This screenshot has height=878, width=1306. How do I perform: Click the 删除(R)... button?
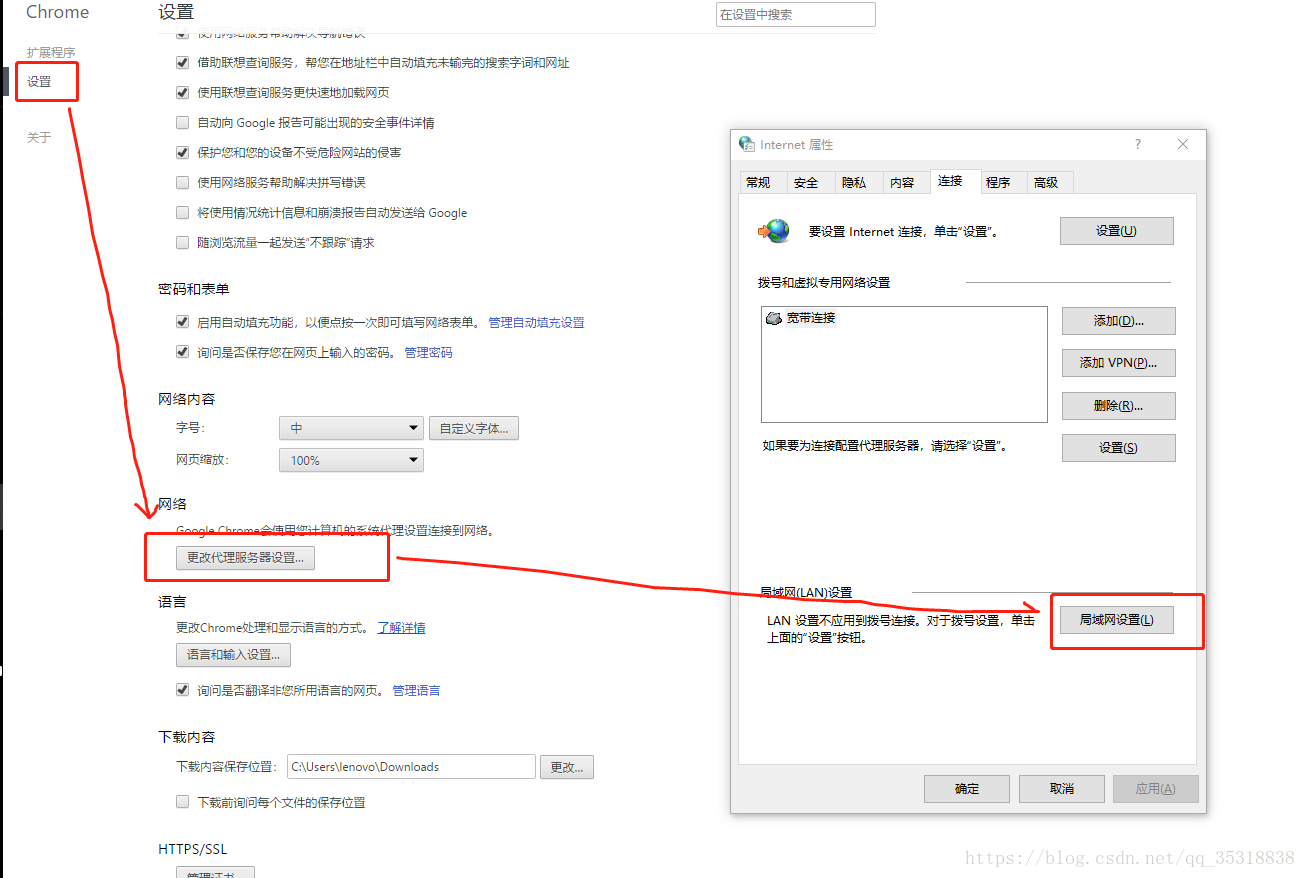(1118, 406)
